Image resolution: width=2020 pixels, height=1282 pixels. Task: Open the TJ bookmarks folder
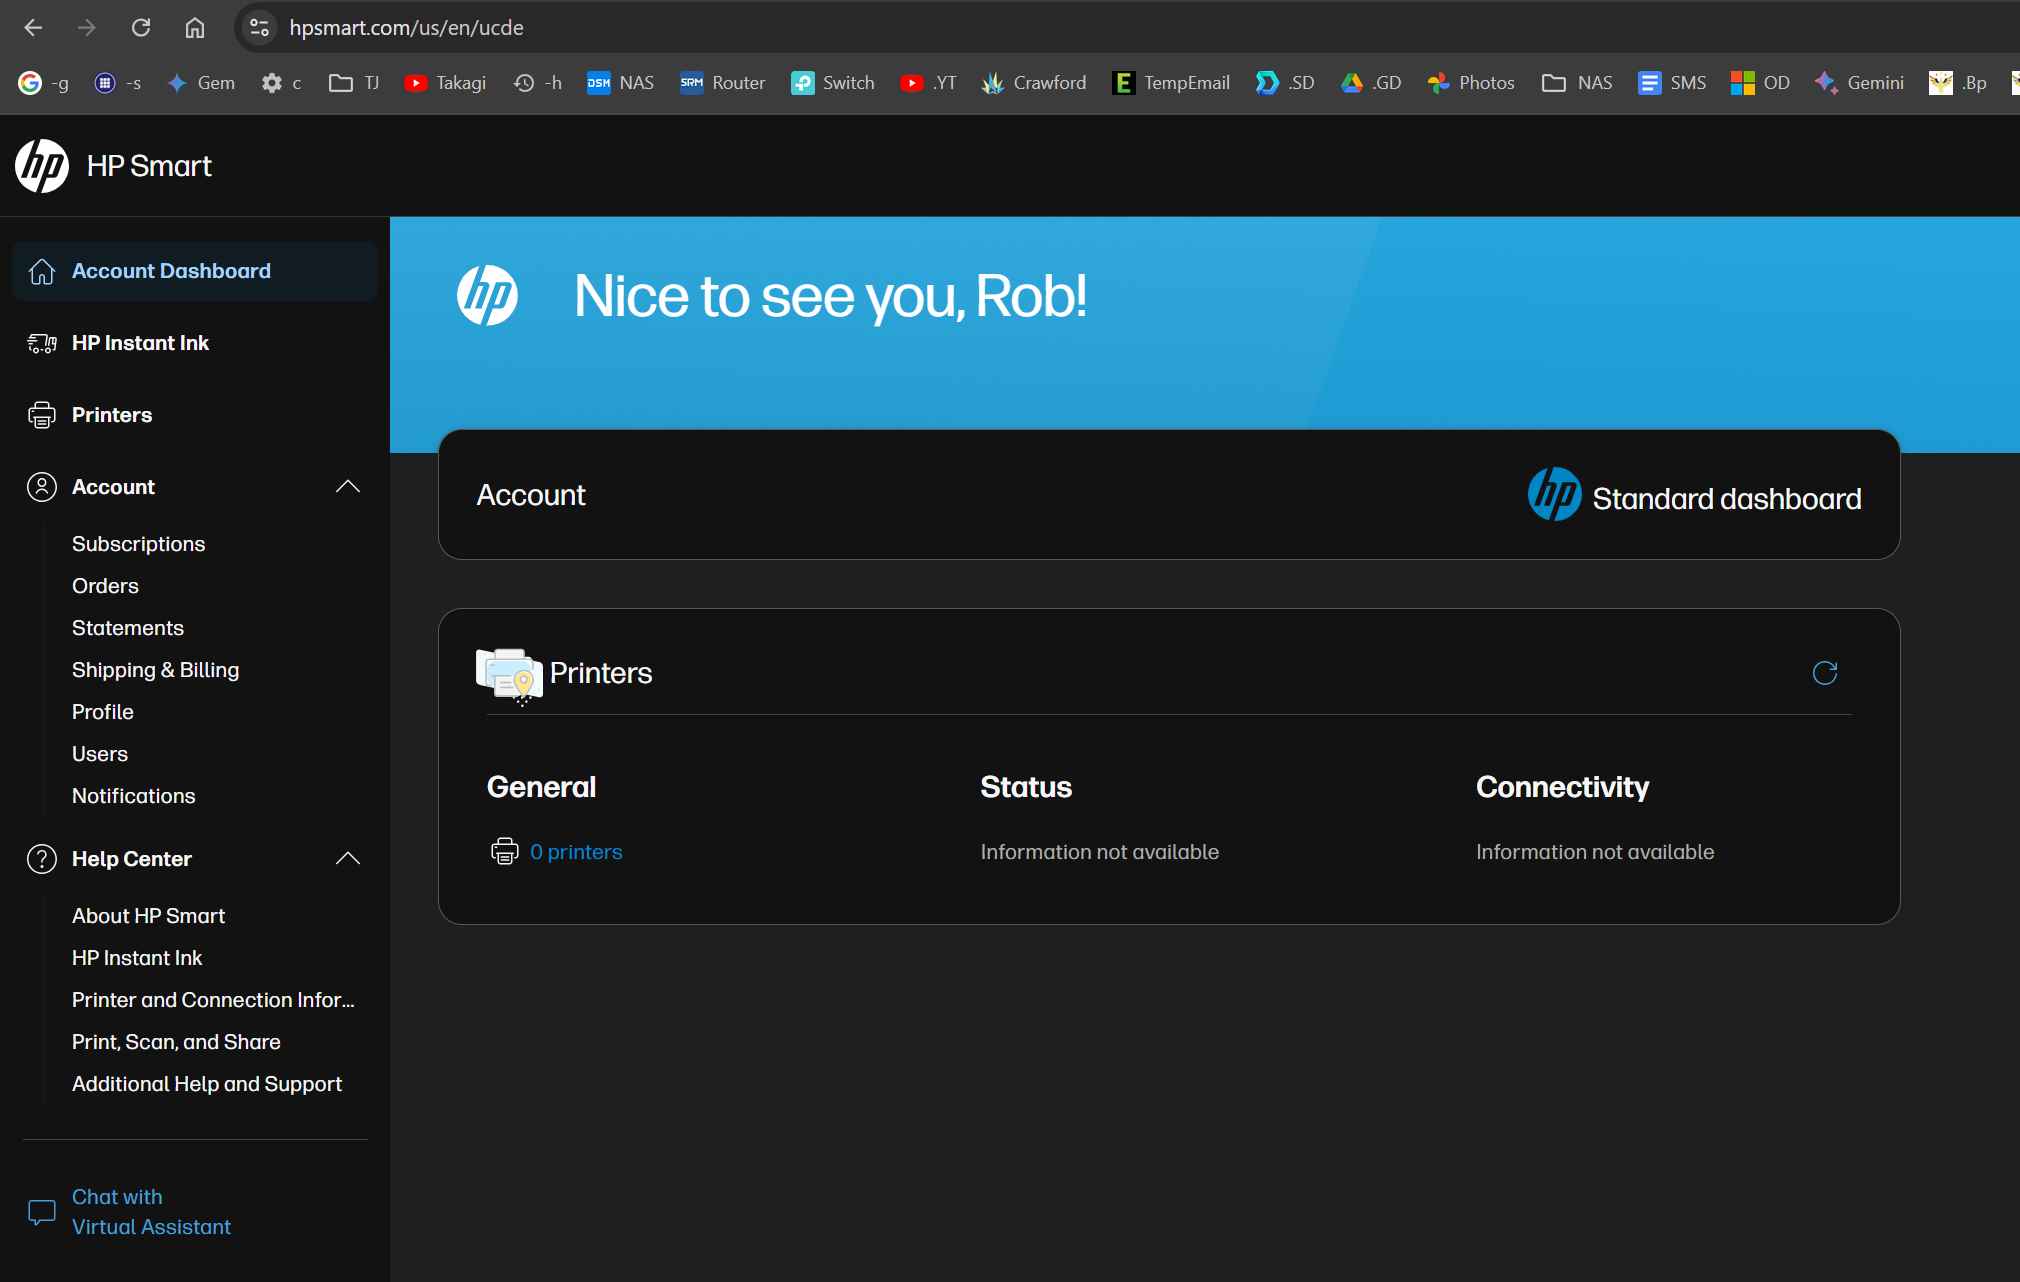[355, 83]
